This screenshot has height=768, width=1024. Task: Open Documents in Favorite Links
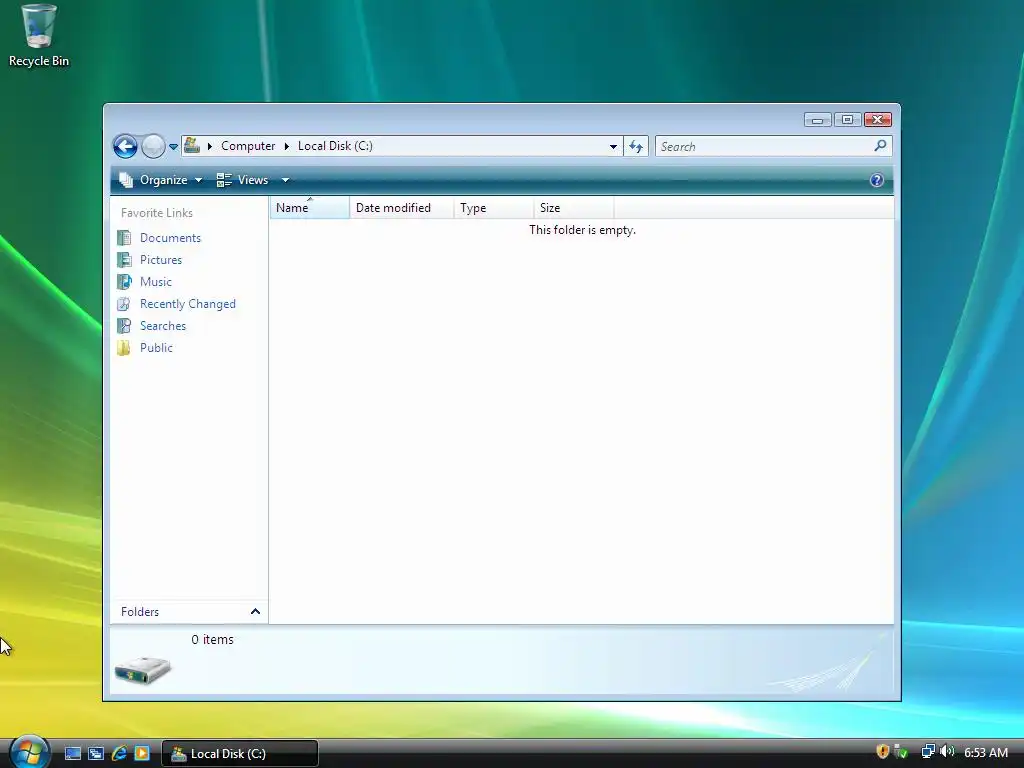pos(170,238)
